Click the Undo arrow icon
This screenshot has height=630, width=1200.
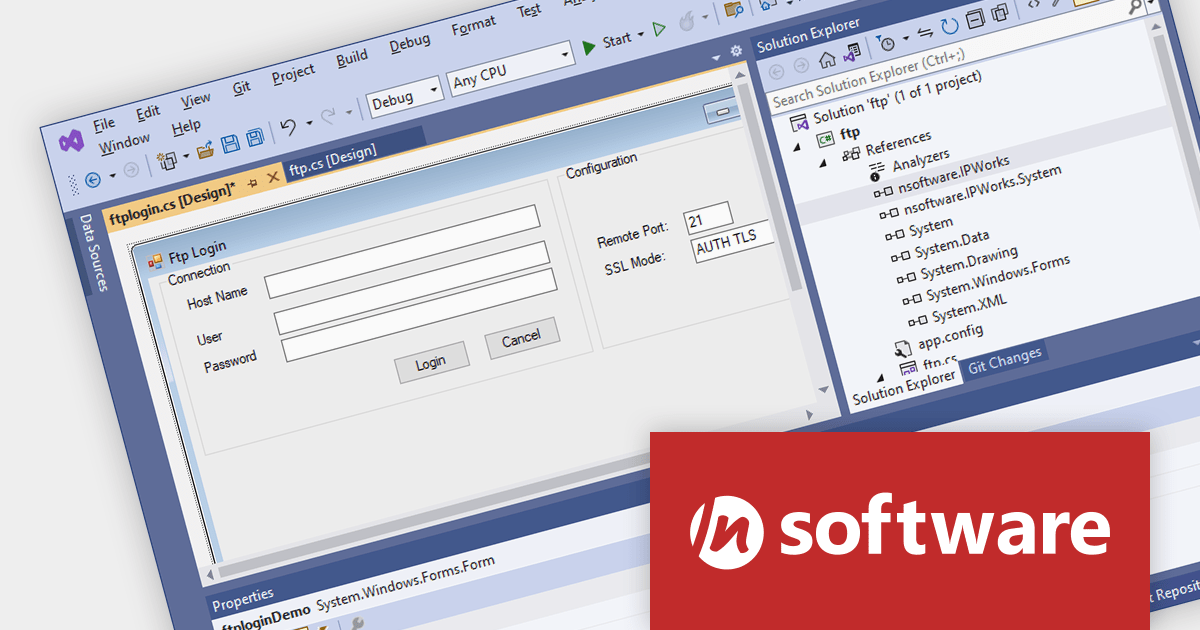tap(288, 127)
